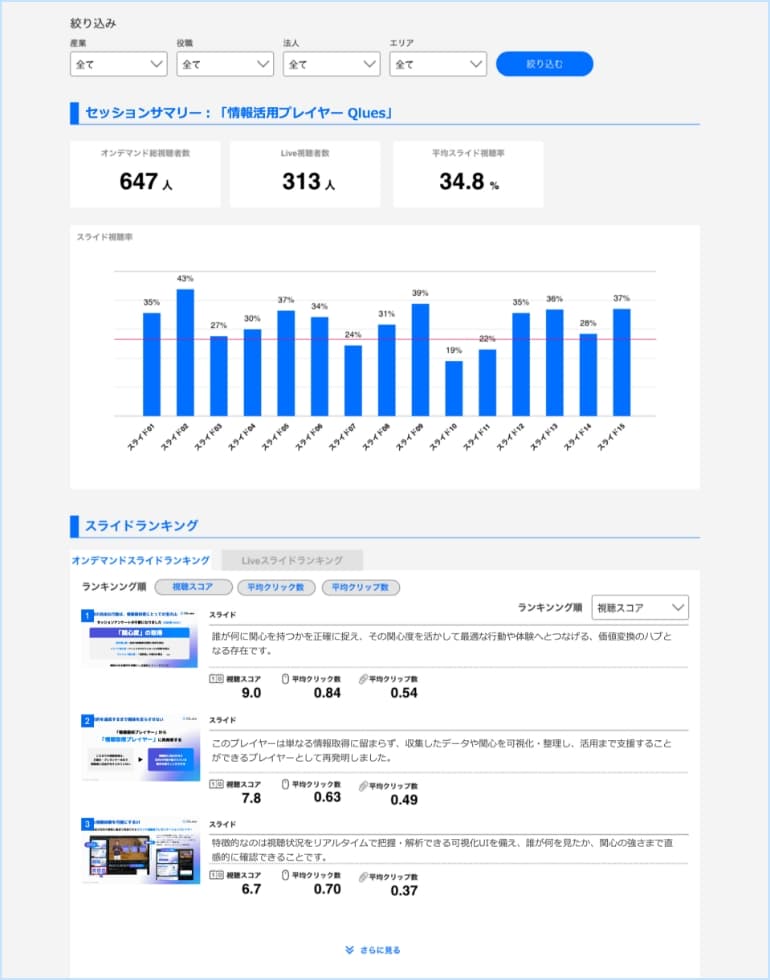The width and height of the screenshot is (770, 980).
Task: Open rank 2 slide thumbnail
Action: click(141, 748)
